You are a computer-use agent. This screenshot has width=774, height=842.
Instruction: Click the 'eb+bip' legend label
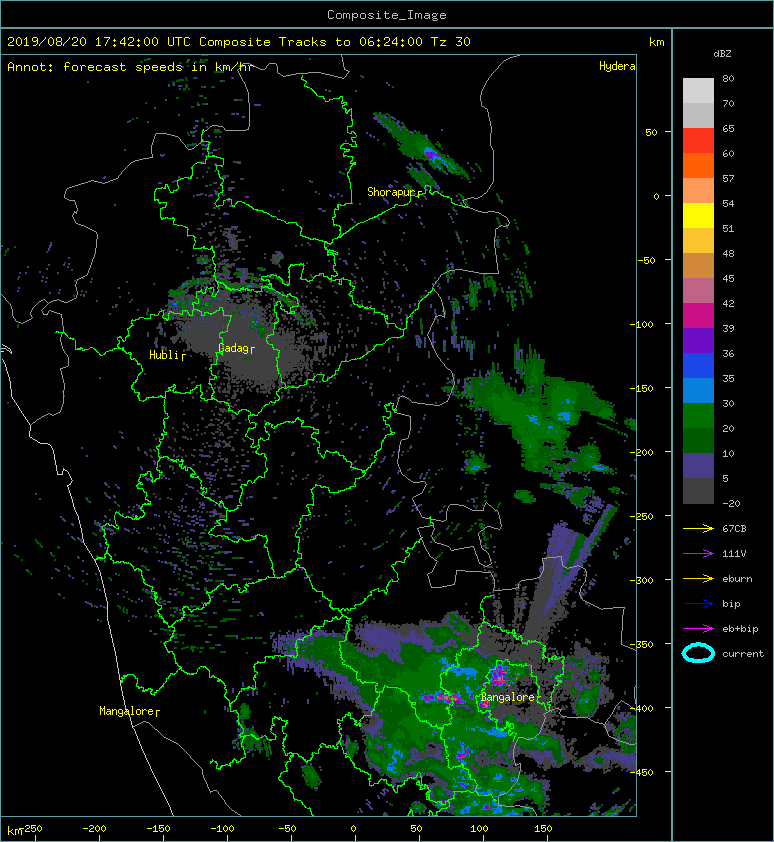(x=740, y=629)
